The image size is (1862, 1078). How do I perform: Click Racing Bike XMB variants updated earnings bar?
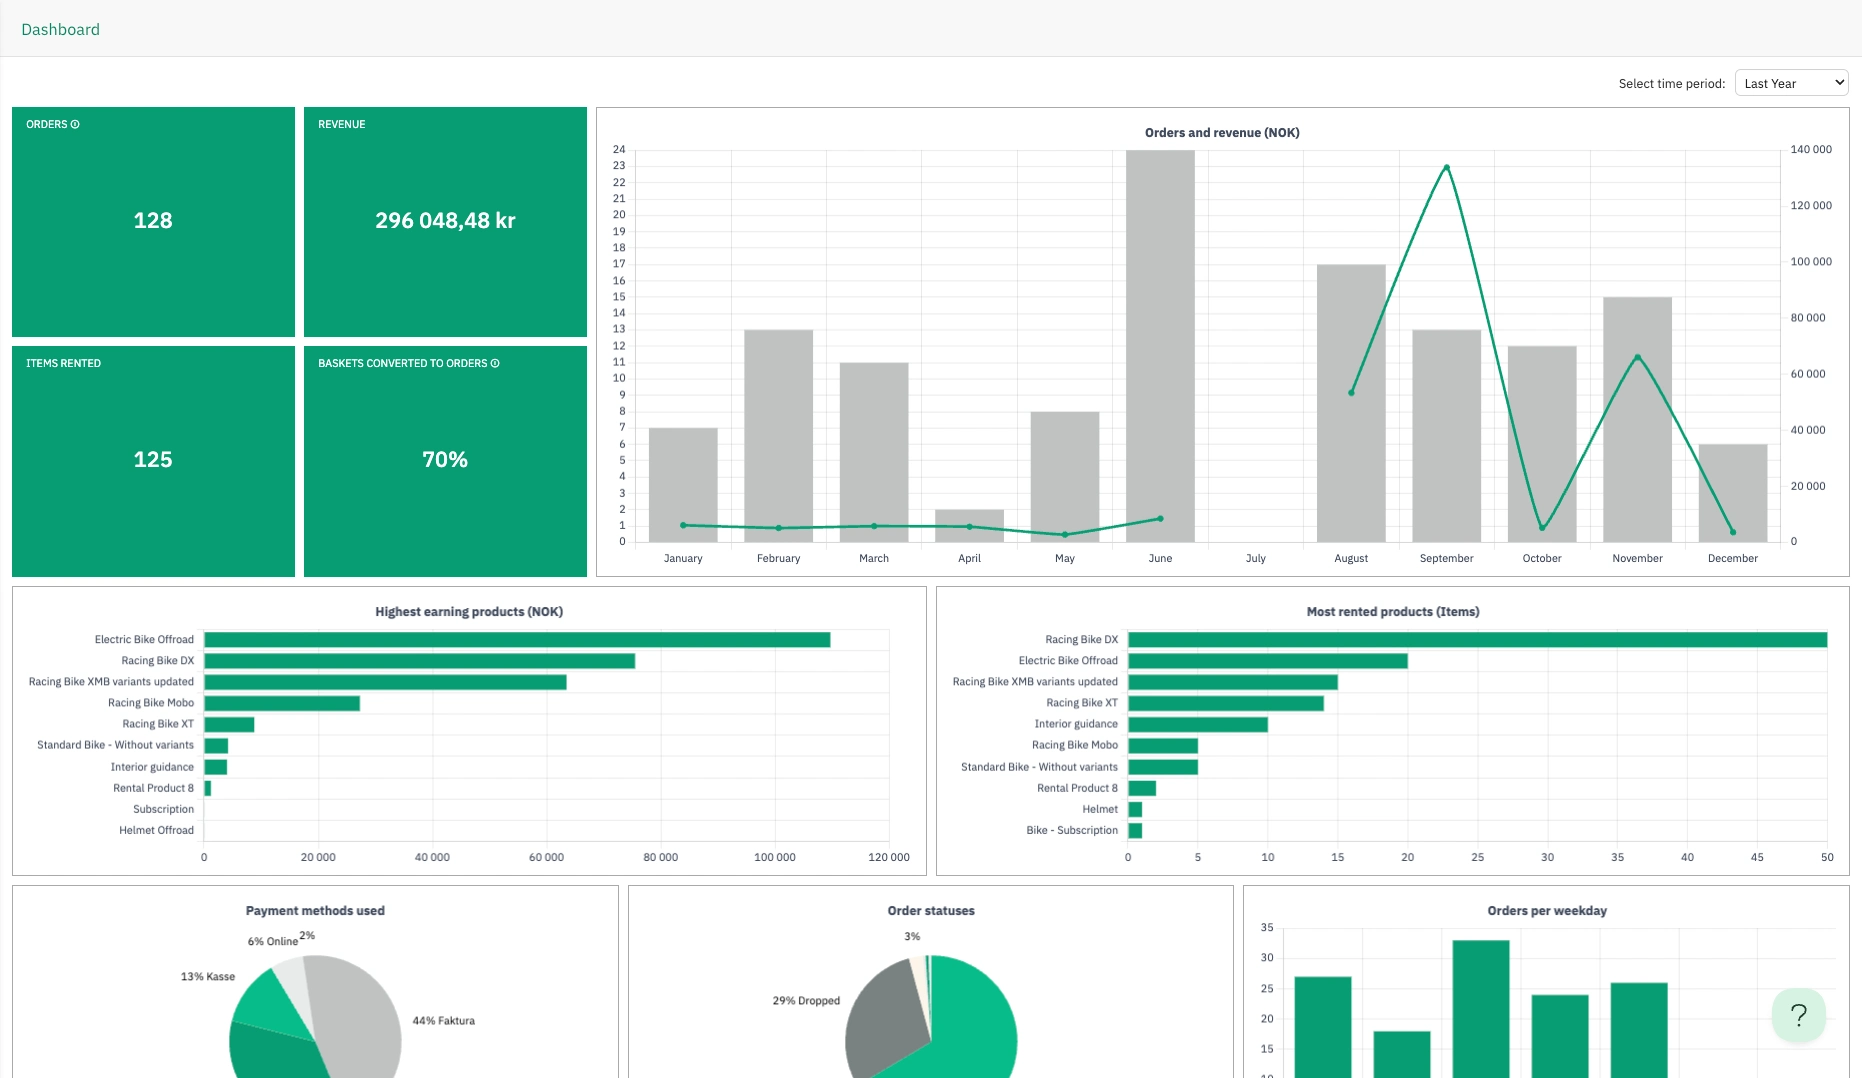[385, 682]
